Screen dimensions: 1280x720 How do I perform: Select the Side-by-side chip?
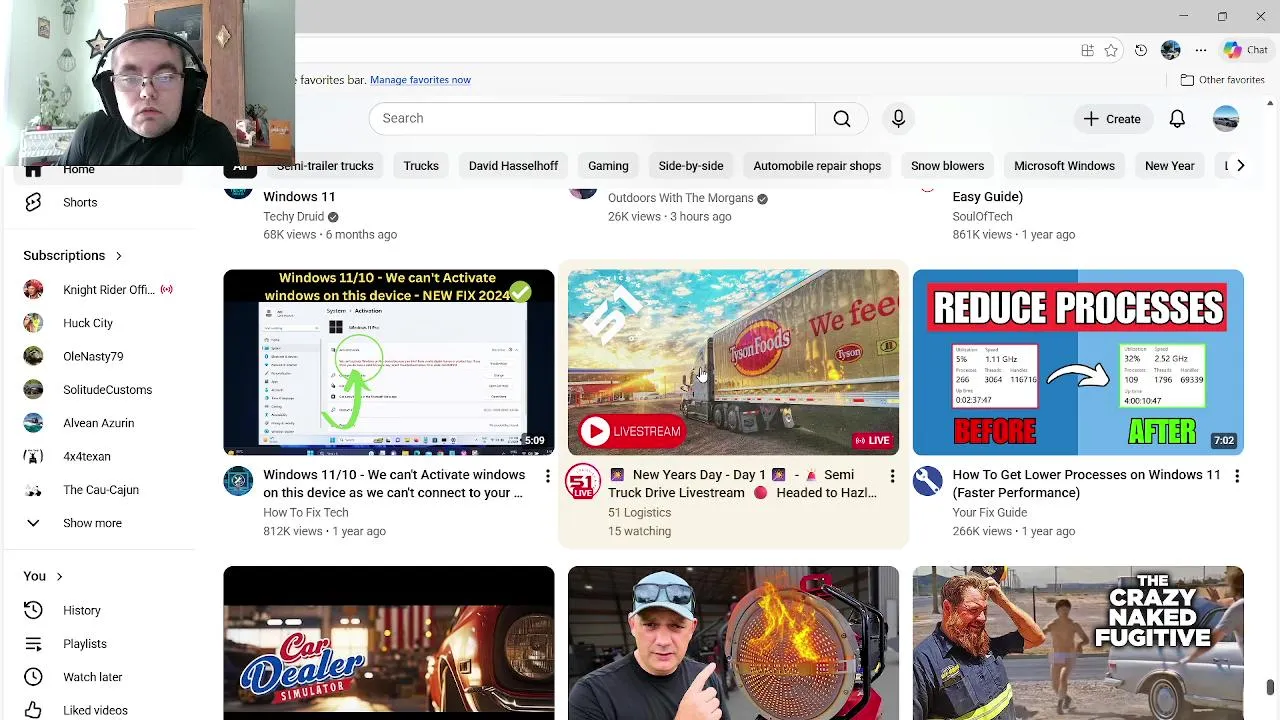691,166
